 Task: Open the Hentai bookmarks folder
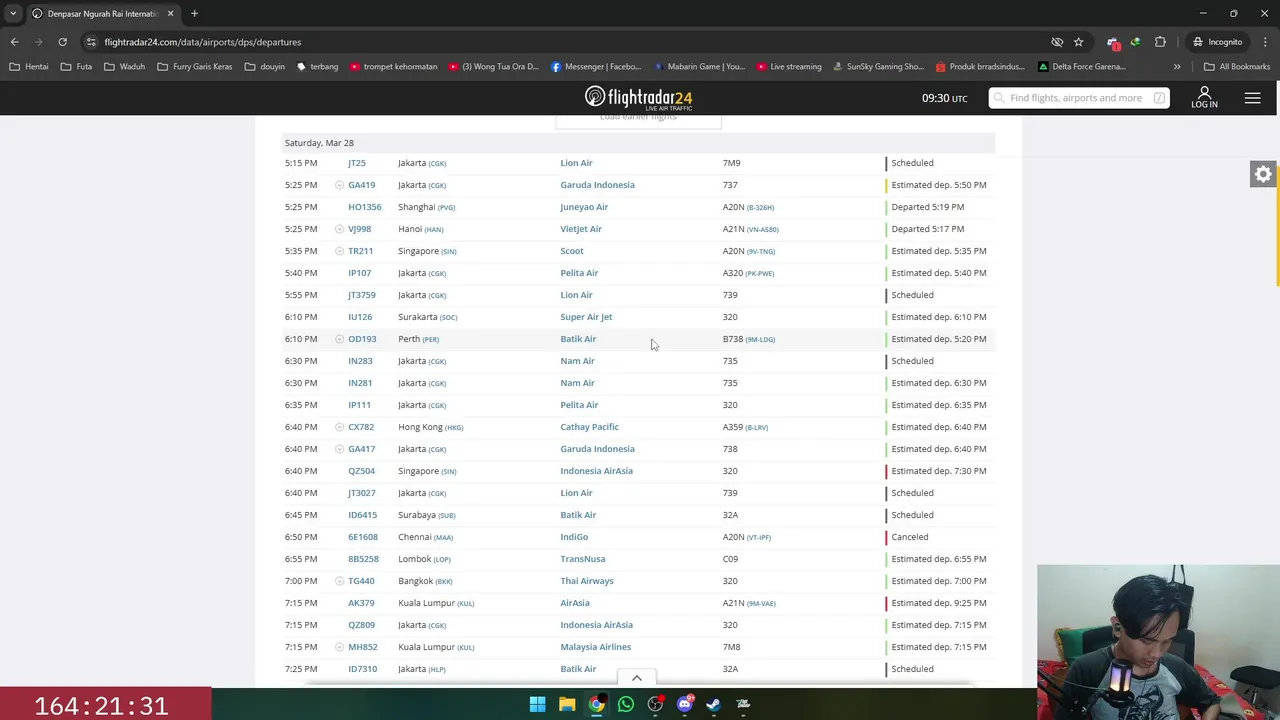pos(28,67)
